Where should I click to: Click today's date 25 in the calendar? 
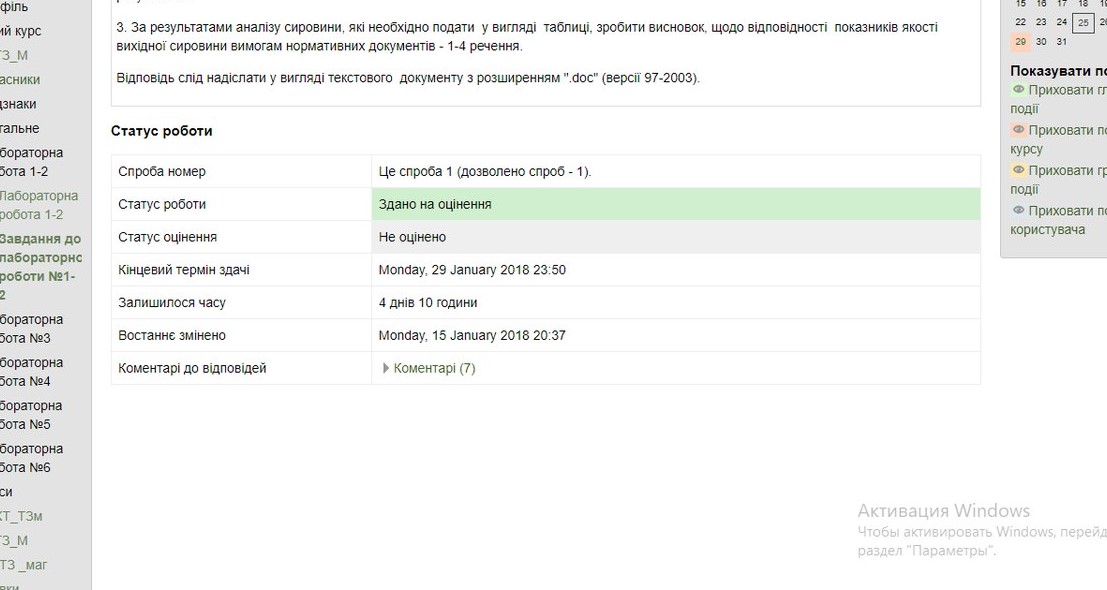coord(1083,23)
